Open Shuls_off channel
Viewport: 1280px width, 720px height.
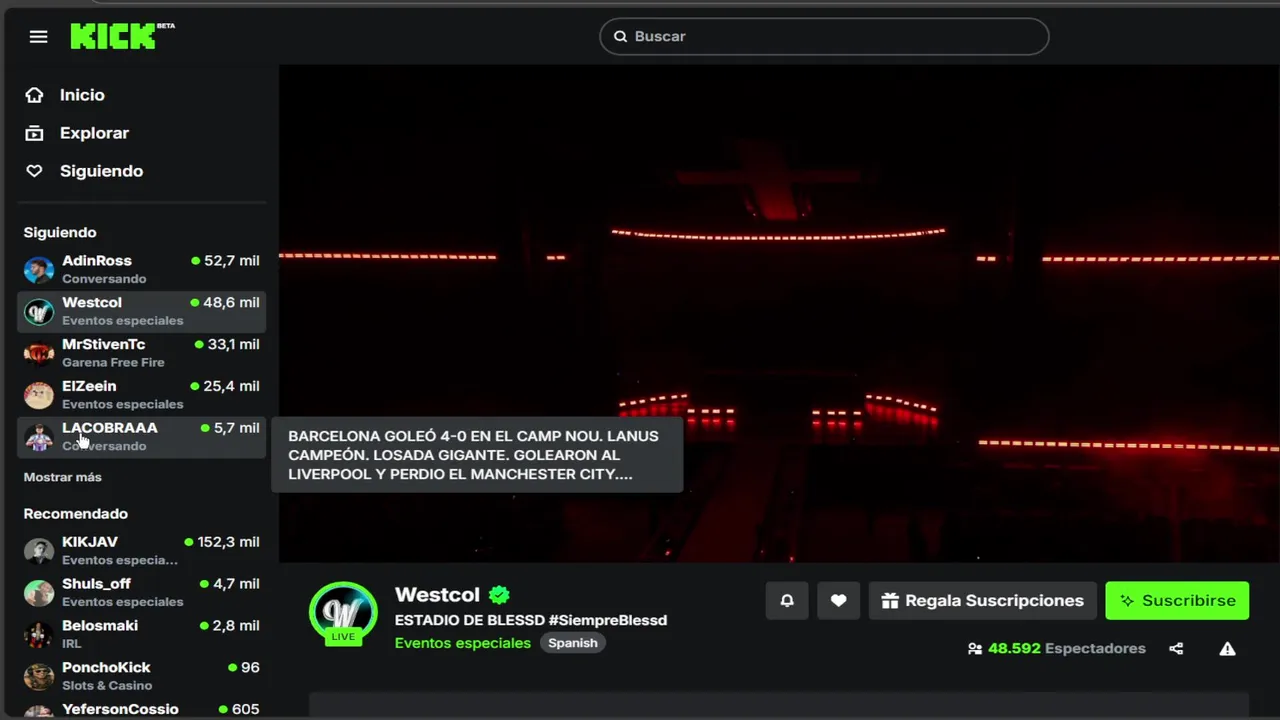click(x=142, y=593)
